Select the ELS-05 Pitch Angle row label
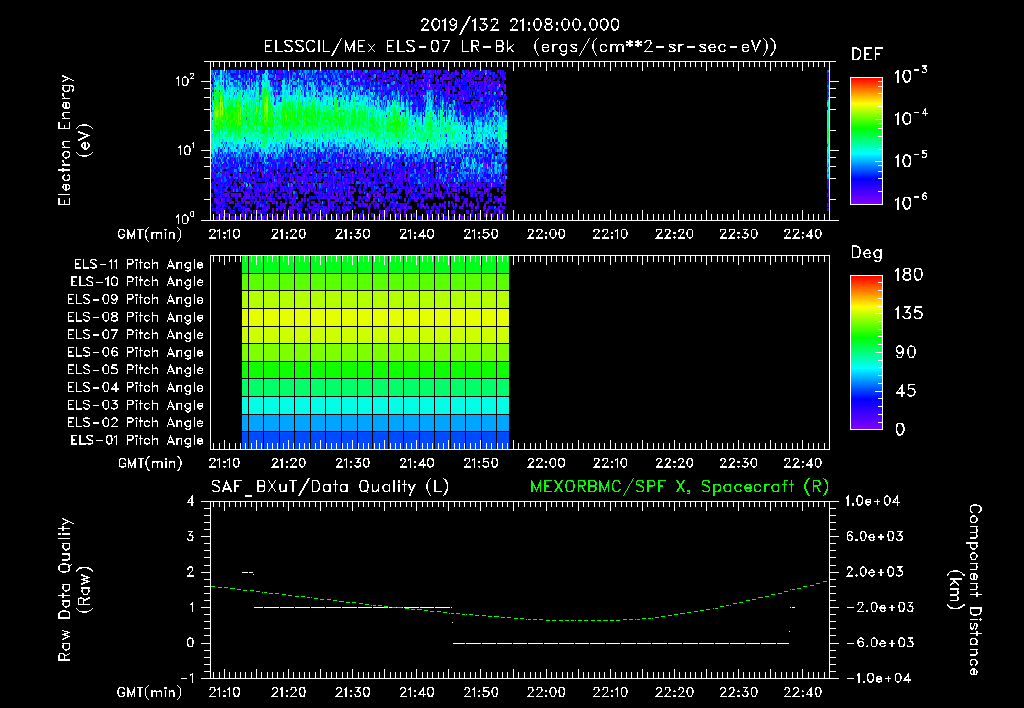The height and width of the screenshot is (708, 1024). [x=136, y=370]
